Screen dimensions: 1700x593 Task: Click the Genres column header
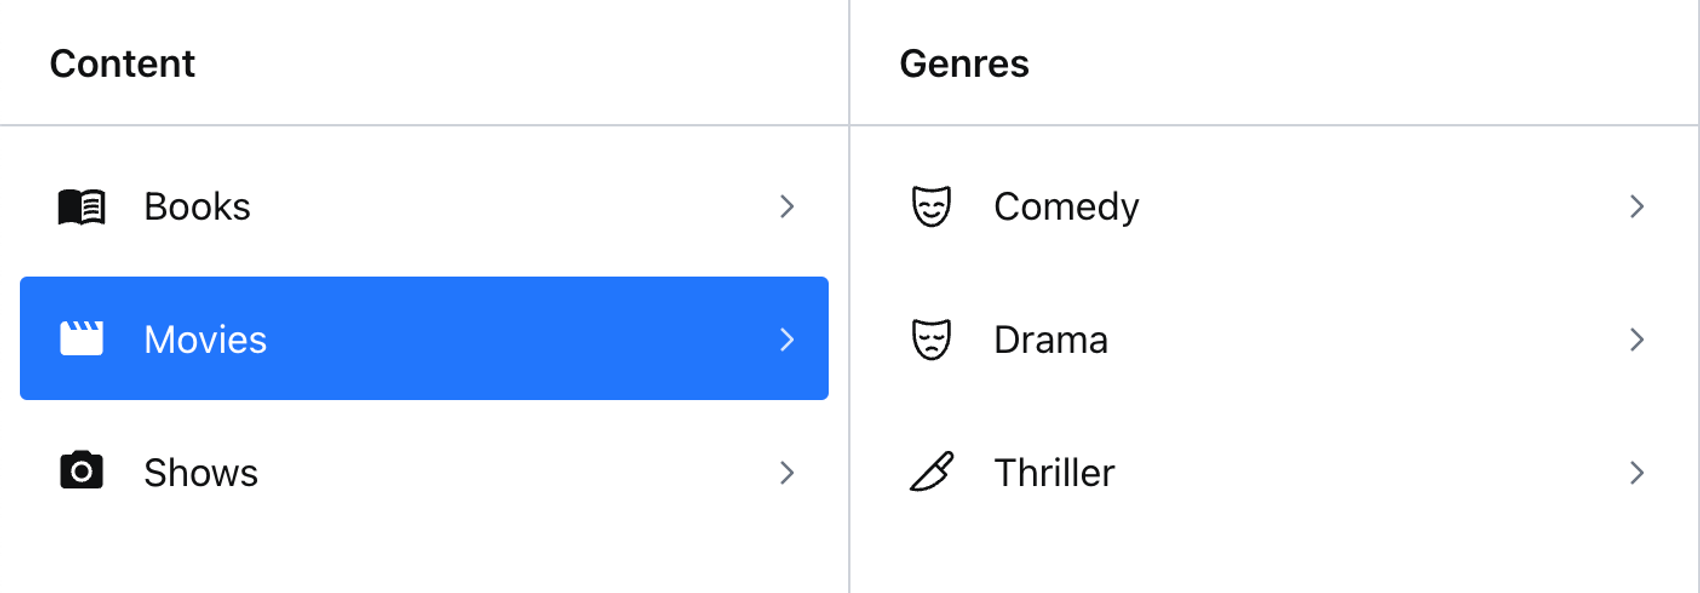click(x=964, y=64)
